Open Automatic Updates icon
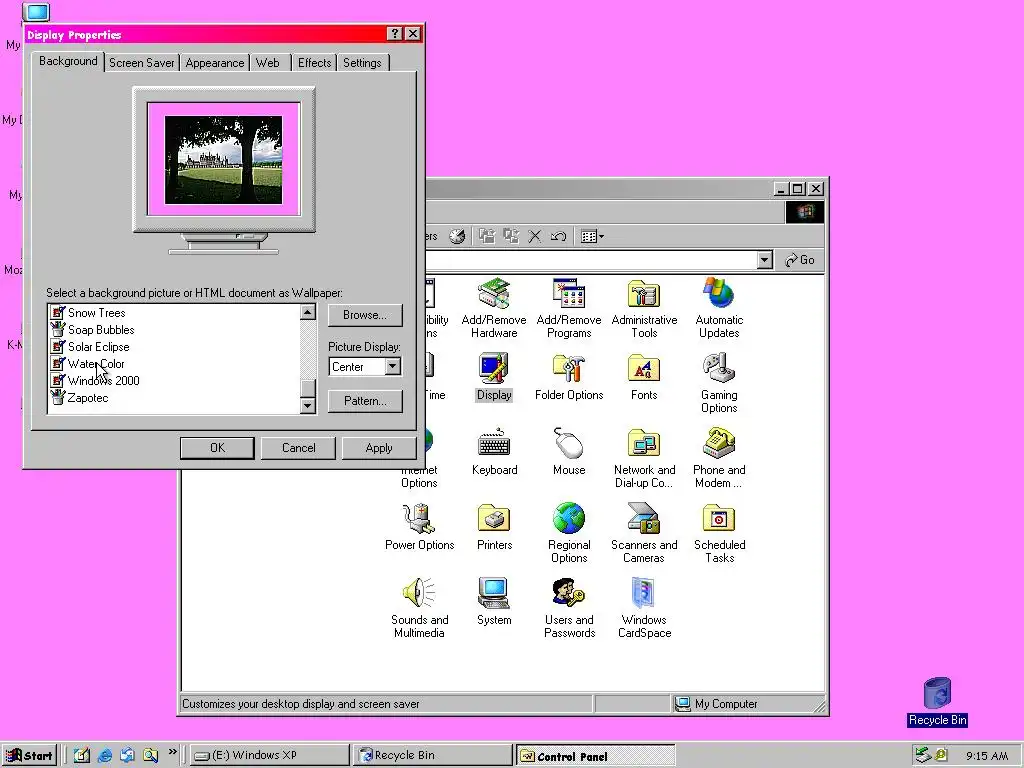Screen dimensions: 1024x768 click(x=719, y=307)
